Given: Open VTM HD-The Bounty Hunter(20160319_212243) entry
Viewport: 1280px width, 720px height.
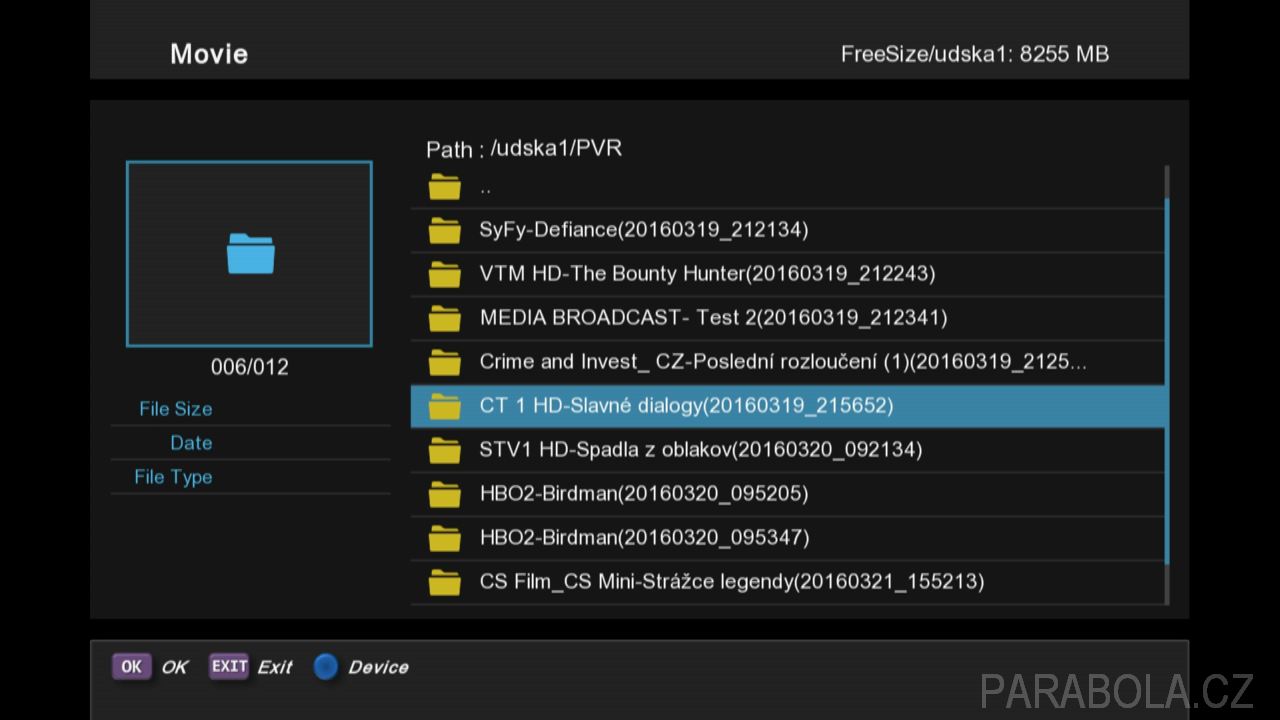Looking at the screenshot, I should coord(788,274).
